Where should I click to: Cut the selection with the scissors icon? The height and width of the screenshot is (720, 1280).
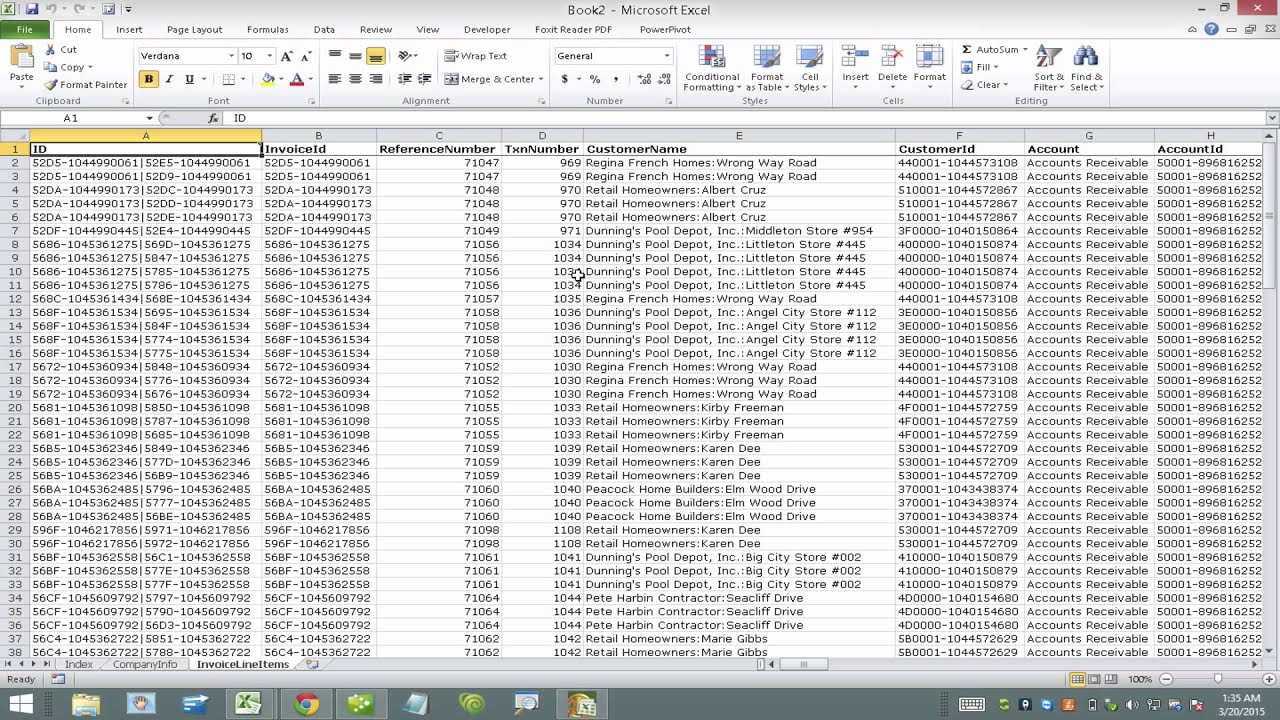50,50
